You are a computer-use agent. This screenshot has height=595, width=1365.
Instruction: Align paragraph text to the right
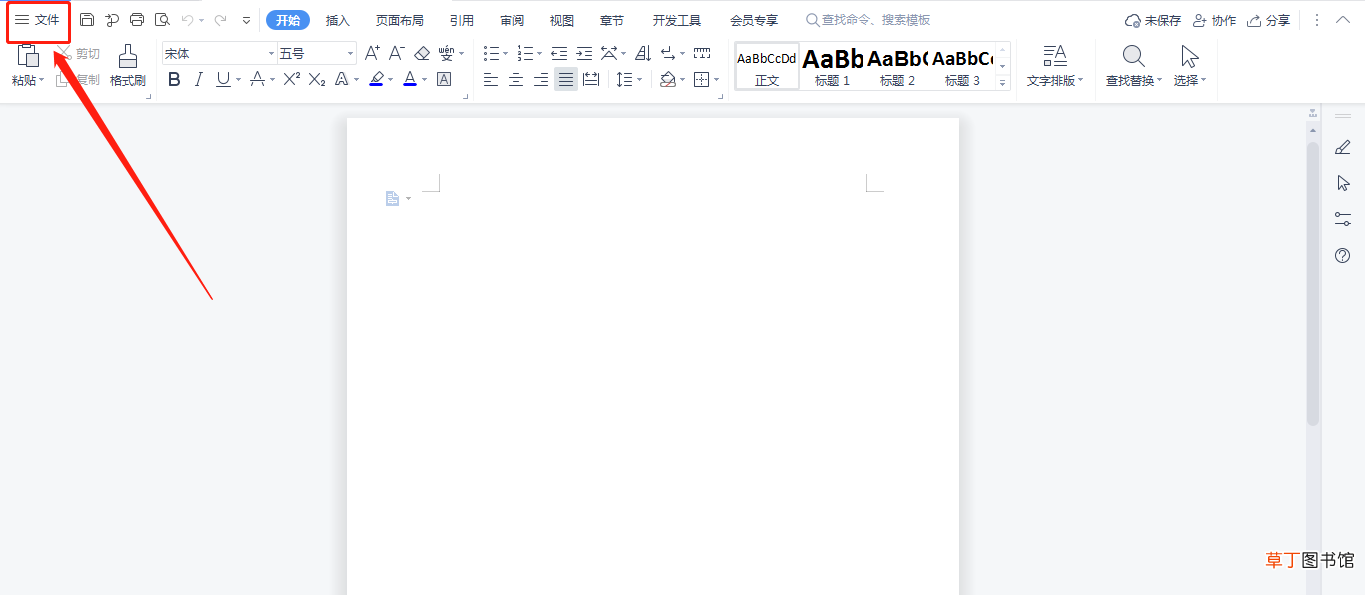pyautogui.click(x=541, y=80)
